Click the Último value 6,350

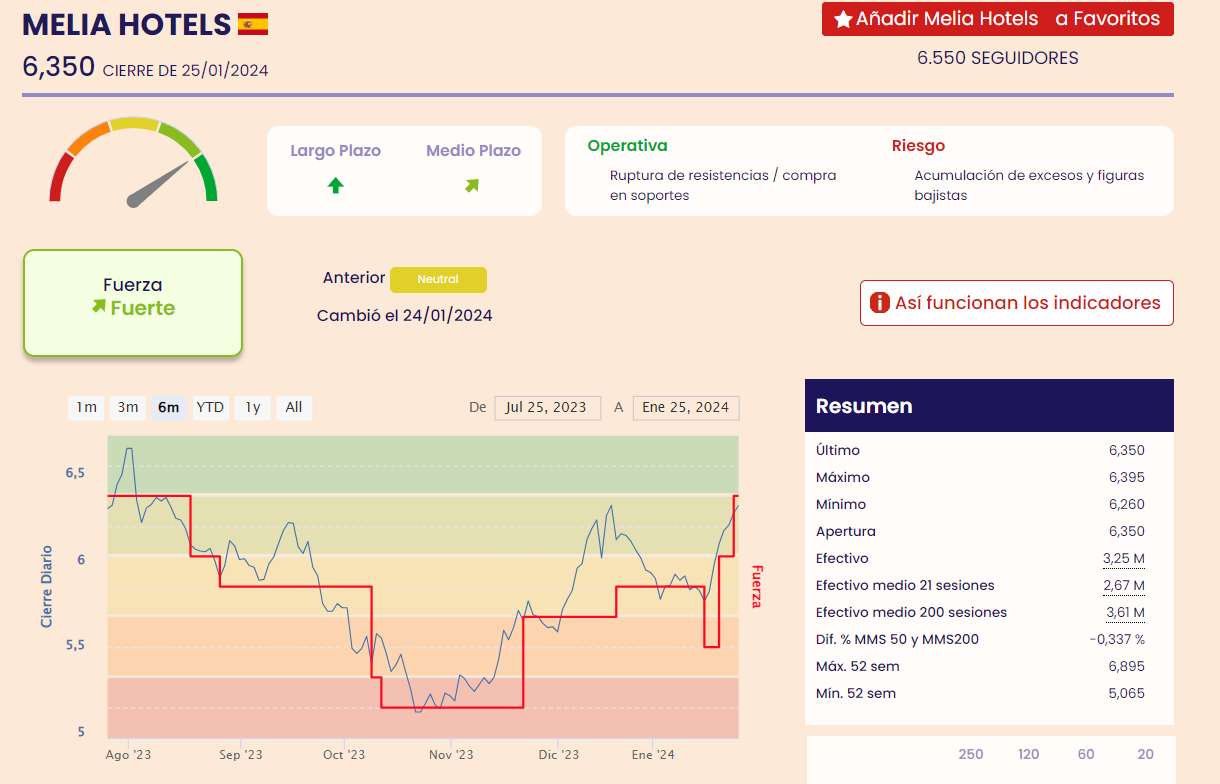coord(1127,450)
